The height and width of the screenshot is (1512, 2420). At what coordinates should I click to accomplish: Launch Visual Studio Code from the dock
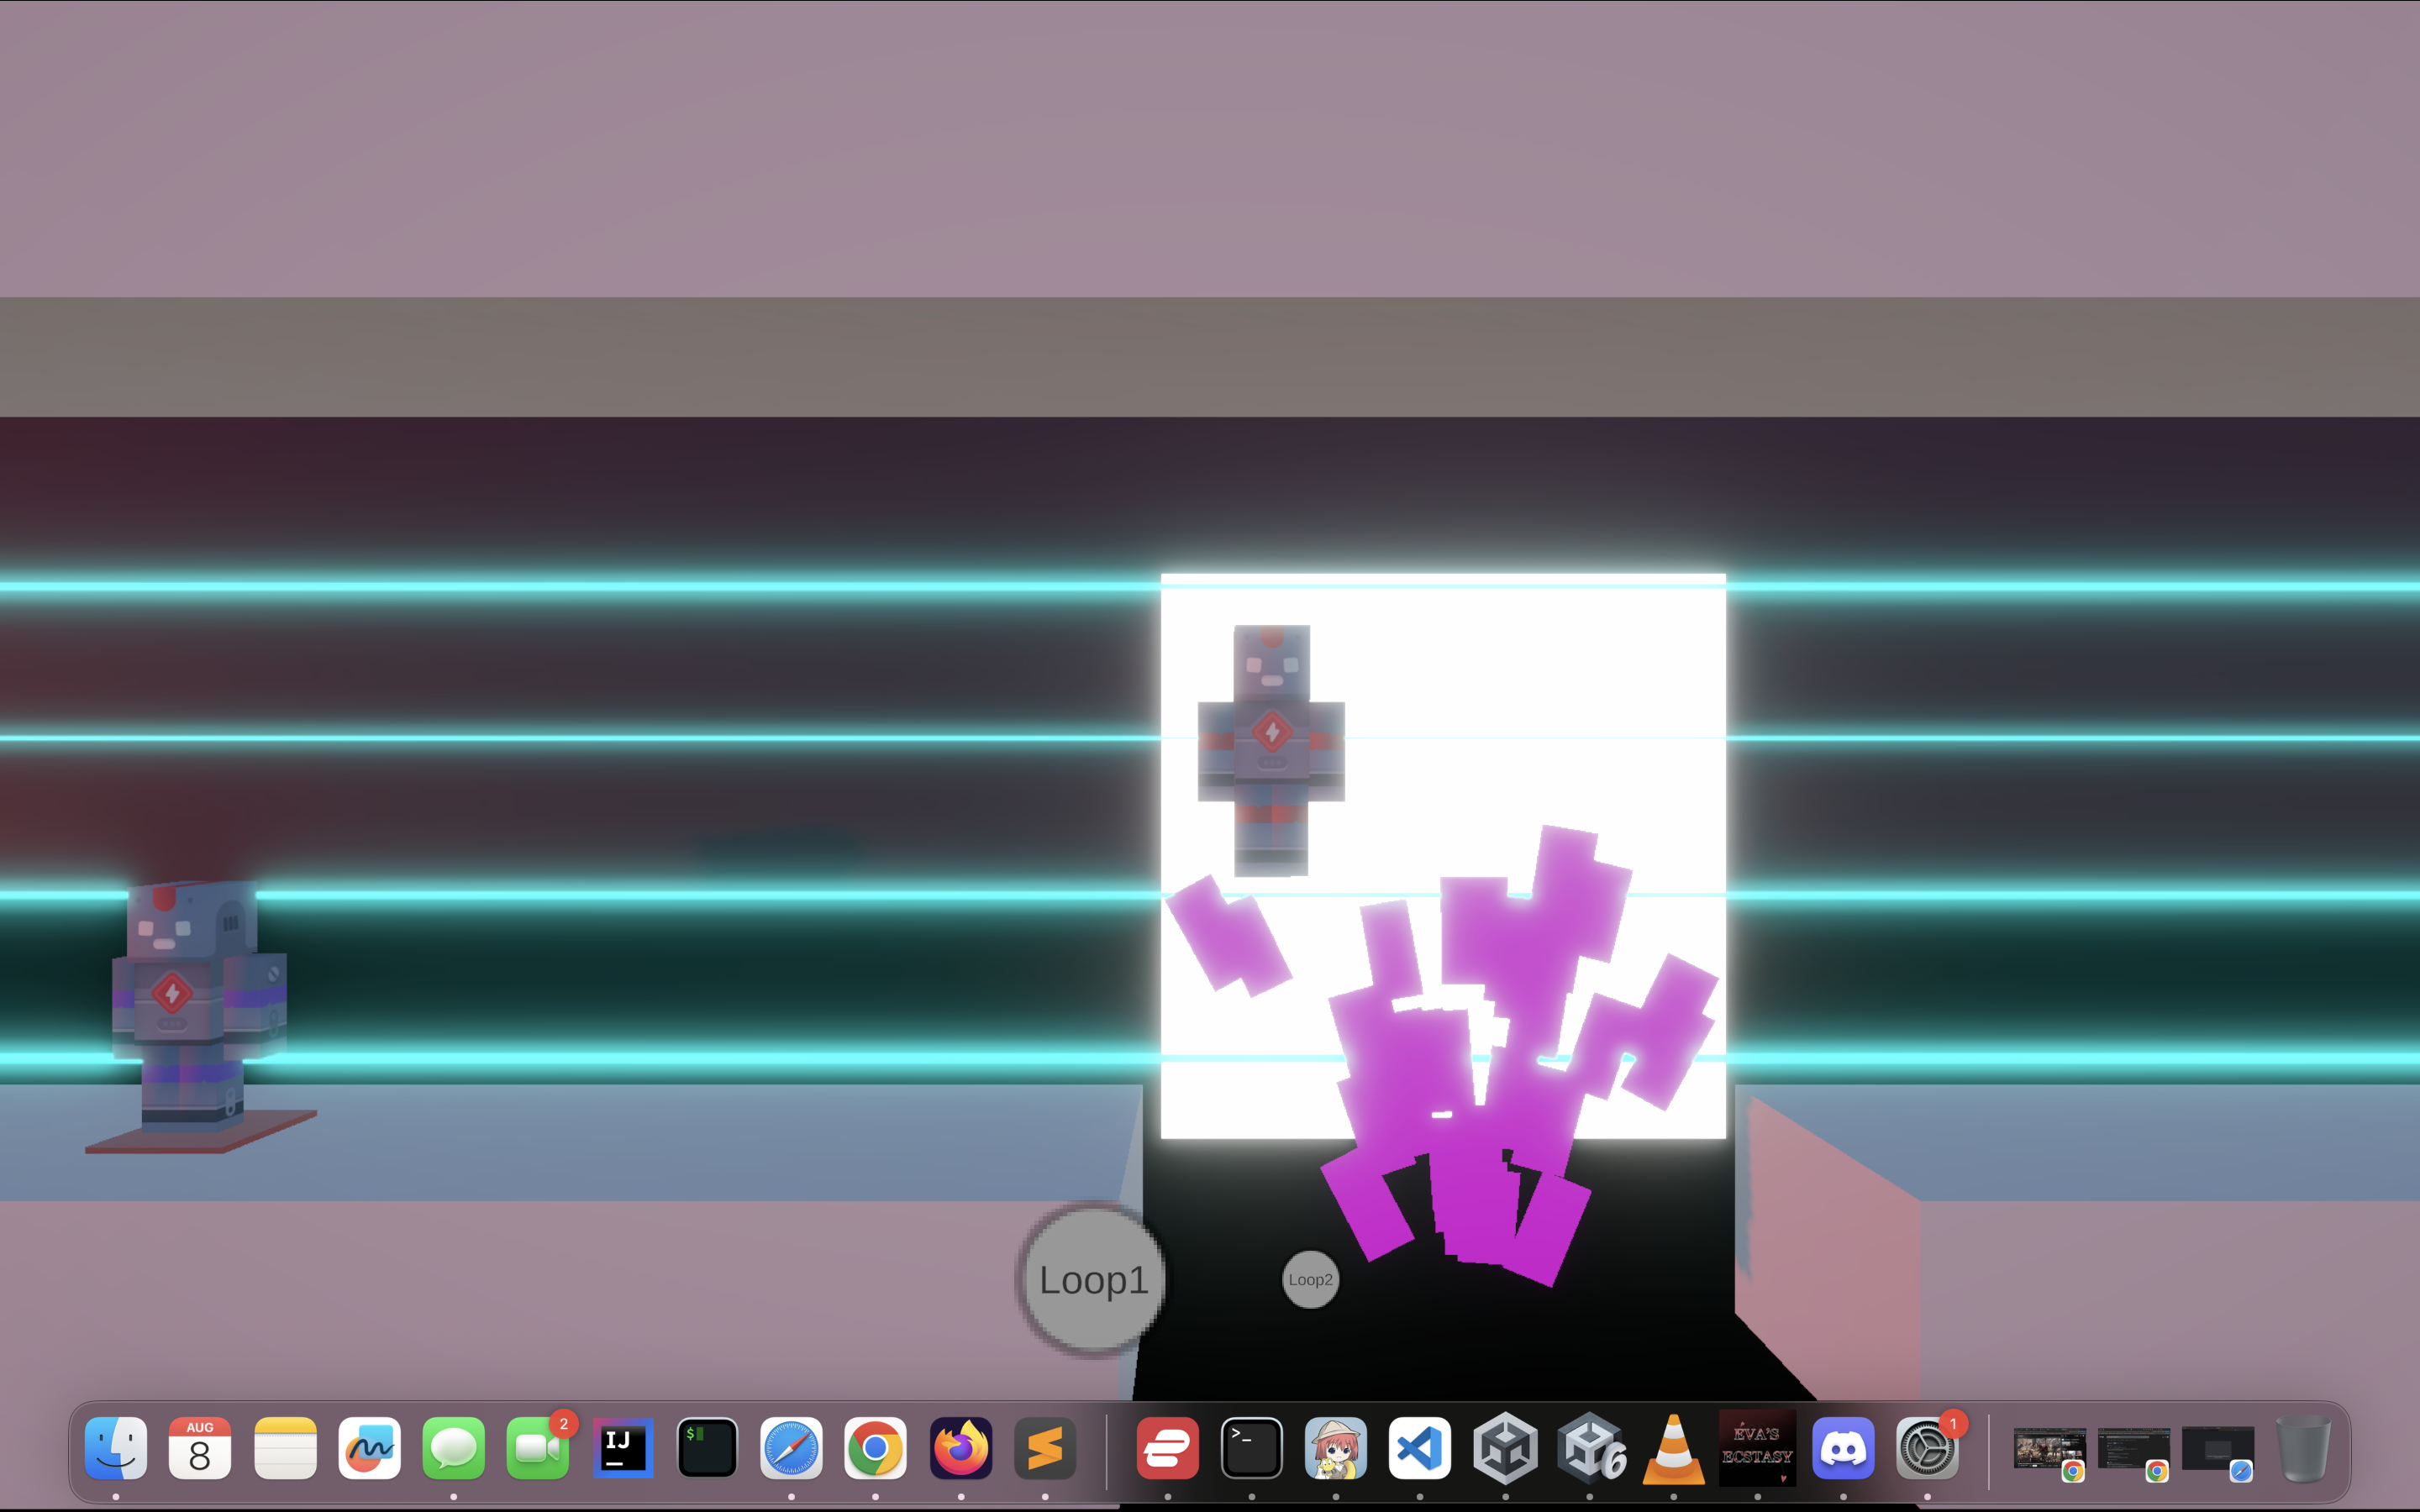(1420, 1448)
